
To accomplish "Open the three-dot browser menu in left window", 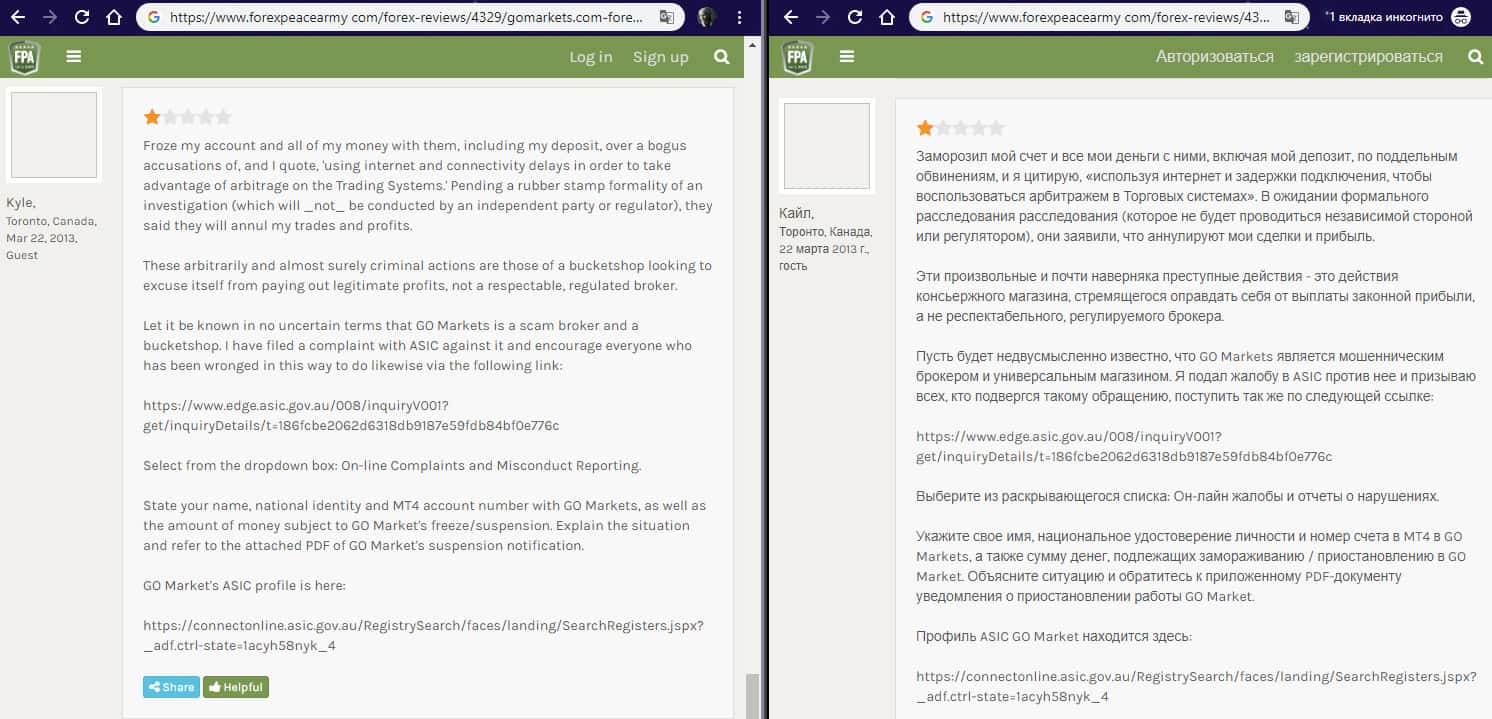I will (740, 17).
